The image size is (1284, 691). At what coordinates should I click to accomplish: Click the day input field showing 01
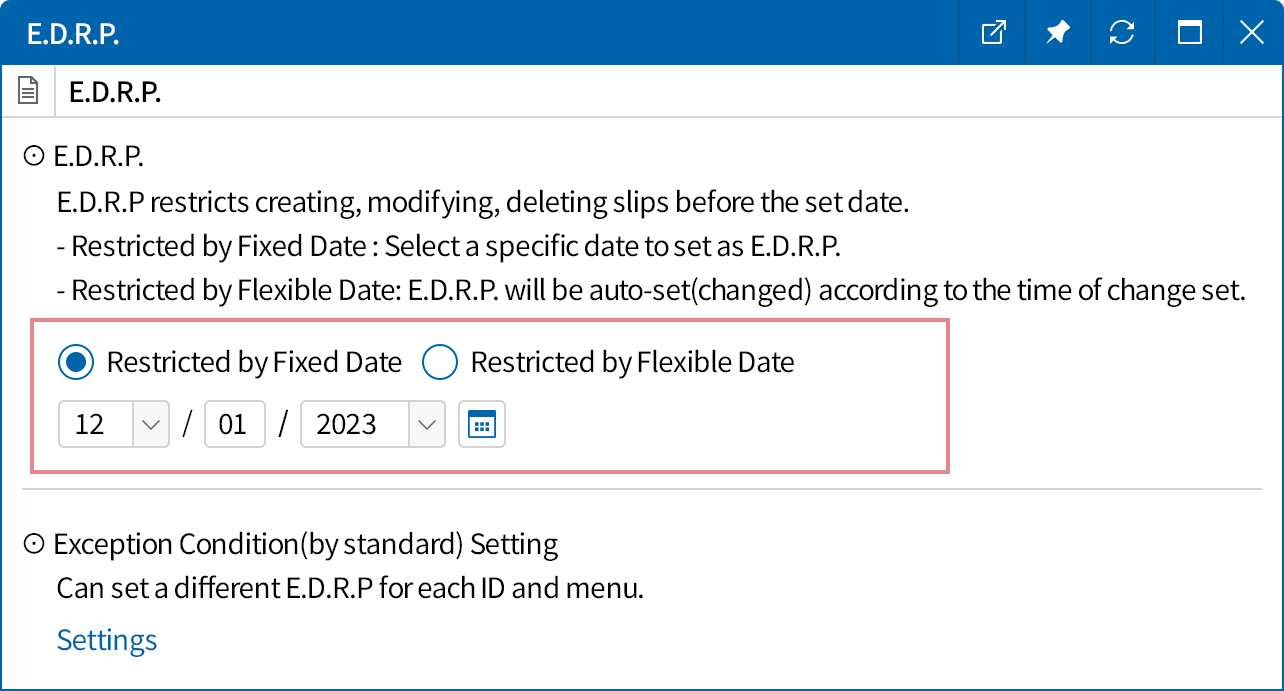(x=234, y=425)
